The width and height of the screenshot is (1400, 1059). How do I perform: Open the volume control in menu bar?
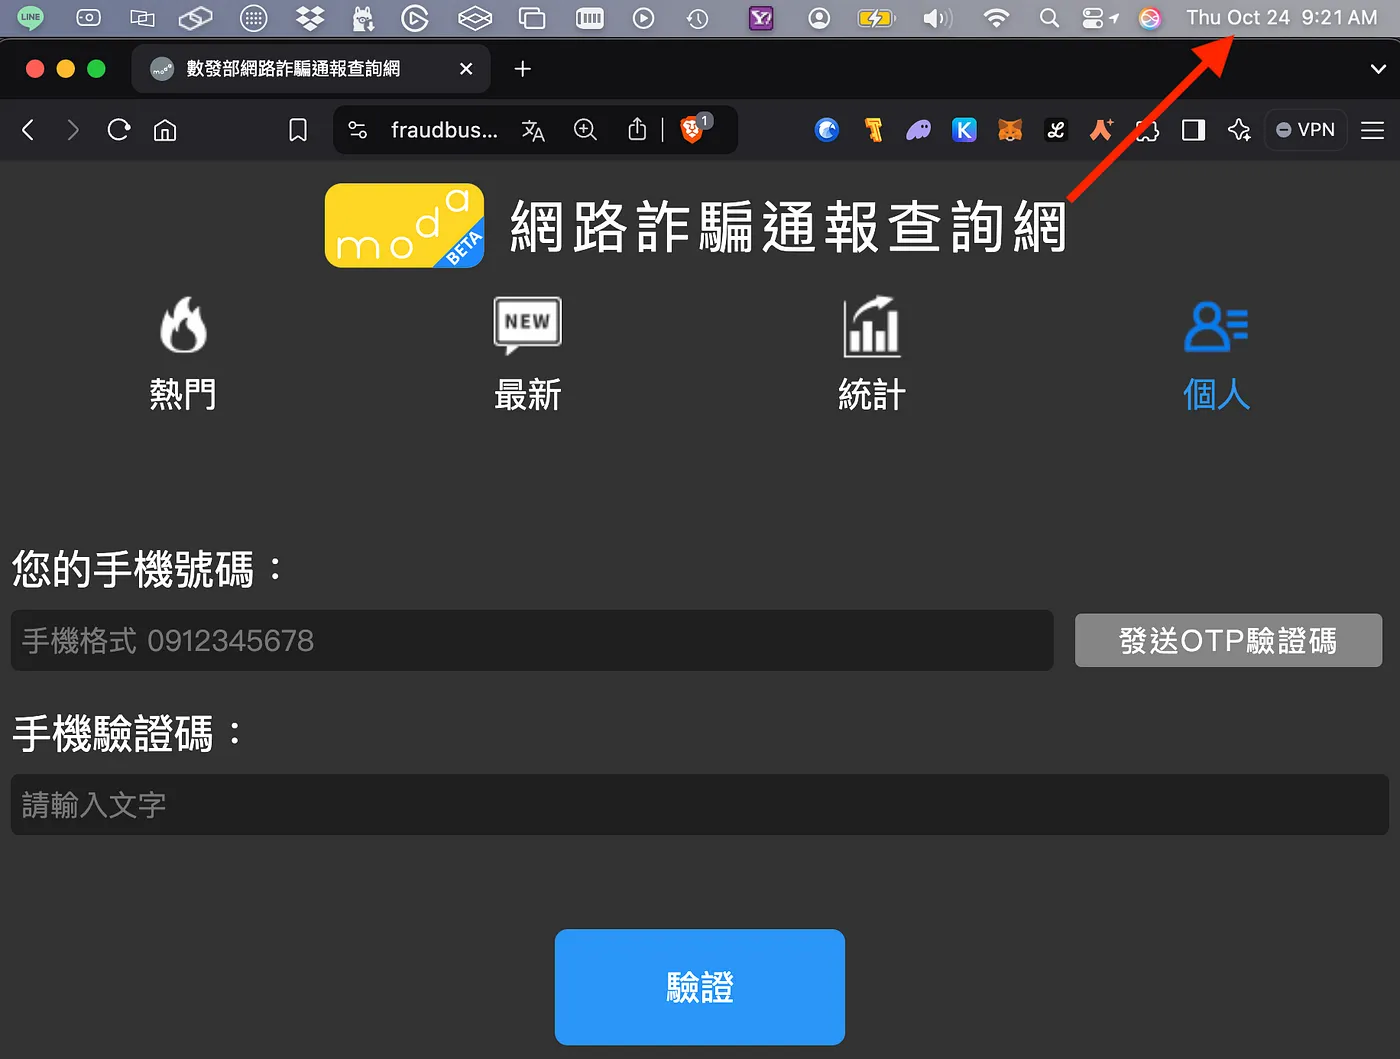[937, 18]
